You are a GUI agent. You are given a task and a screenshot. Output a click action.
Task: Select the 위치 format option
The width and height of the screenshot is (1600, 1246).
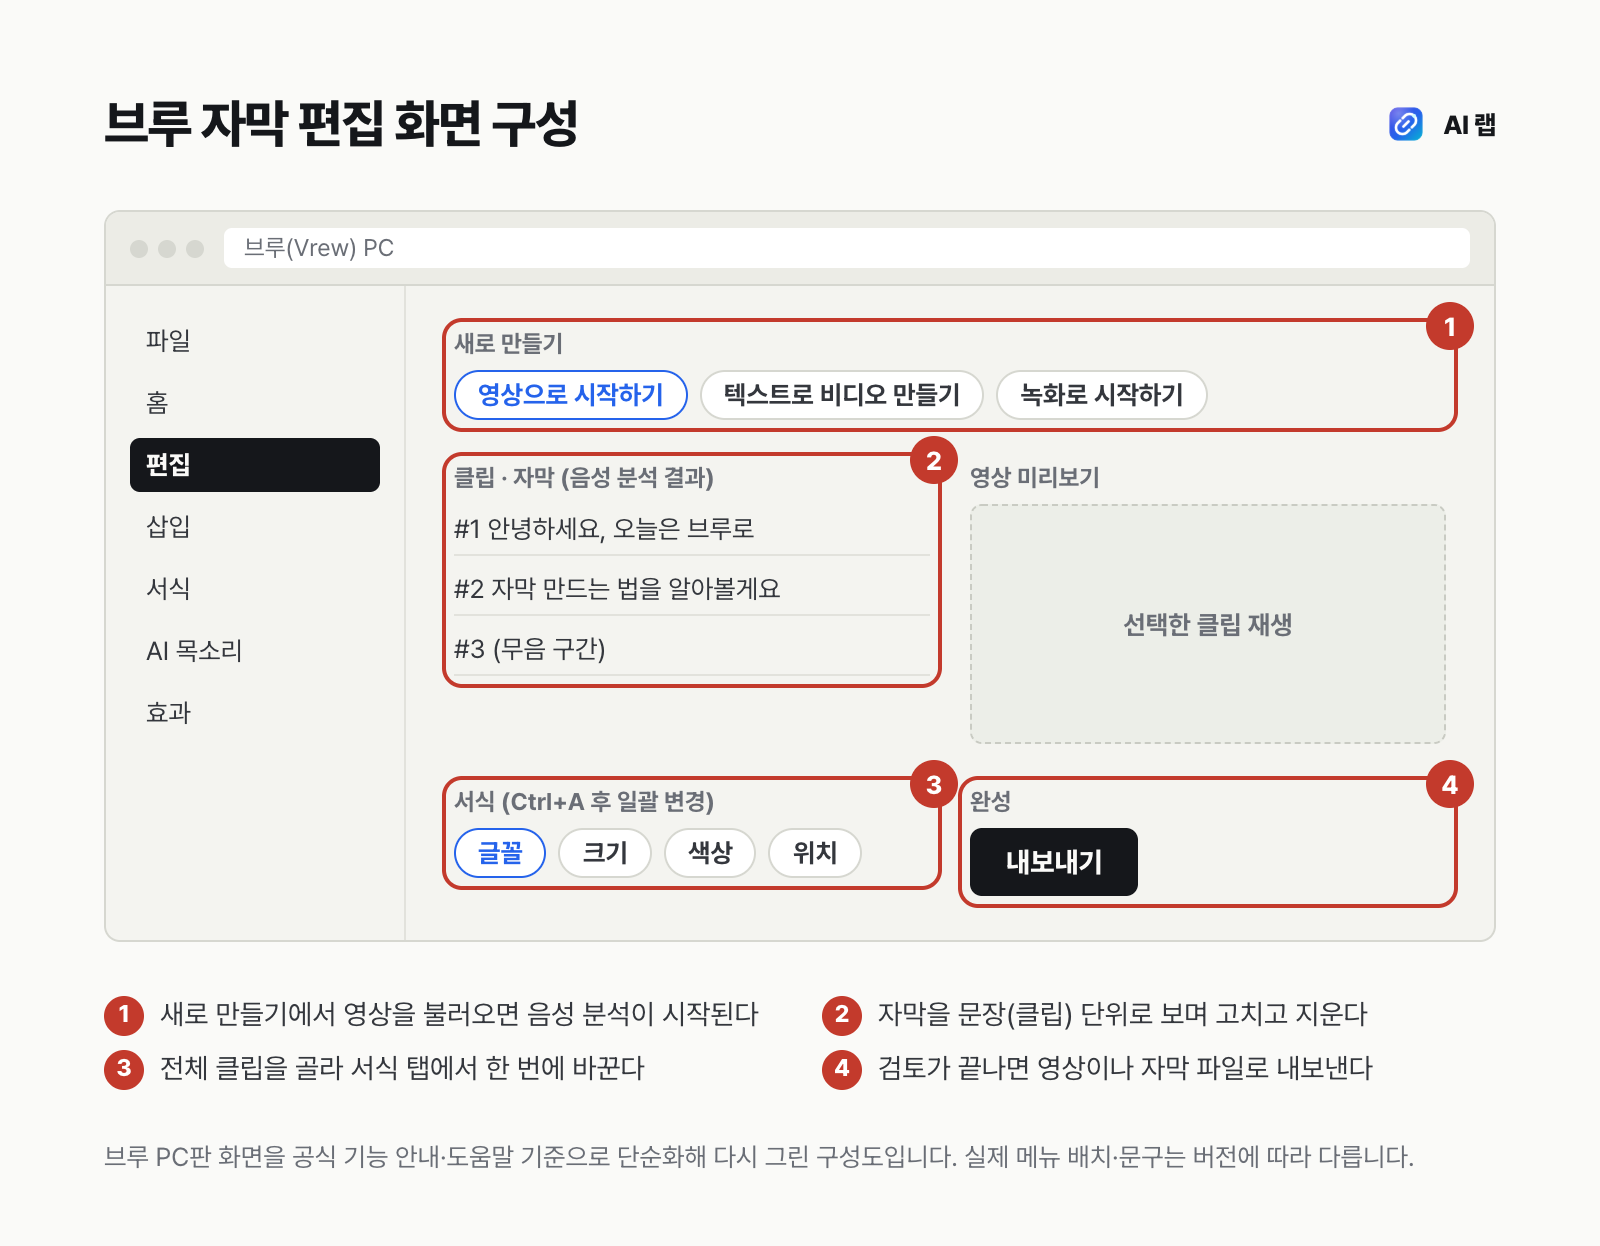[x=815, y=853]
